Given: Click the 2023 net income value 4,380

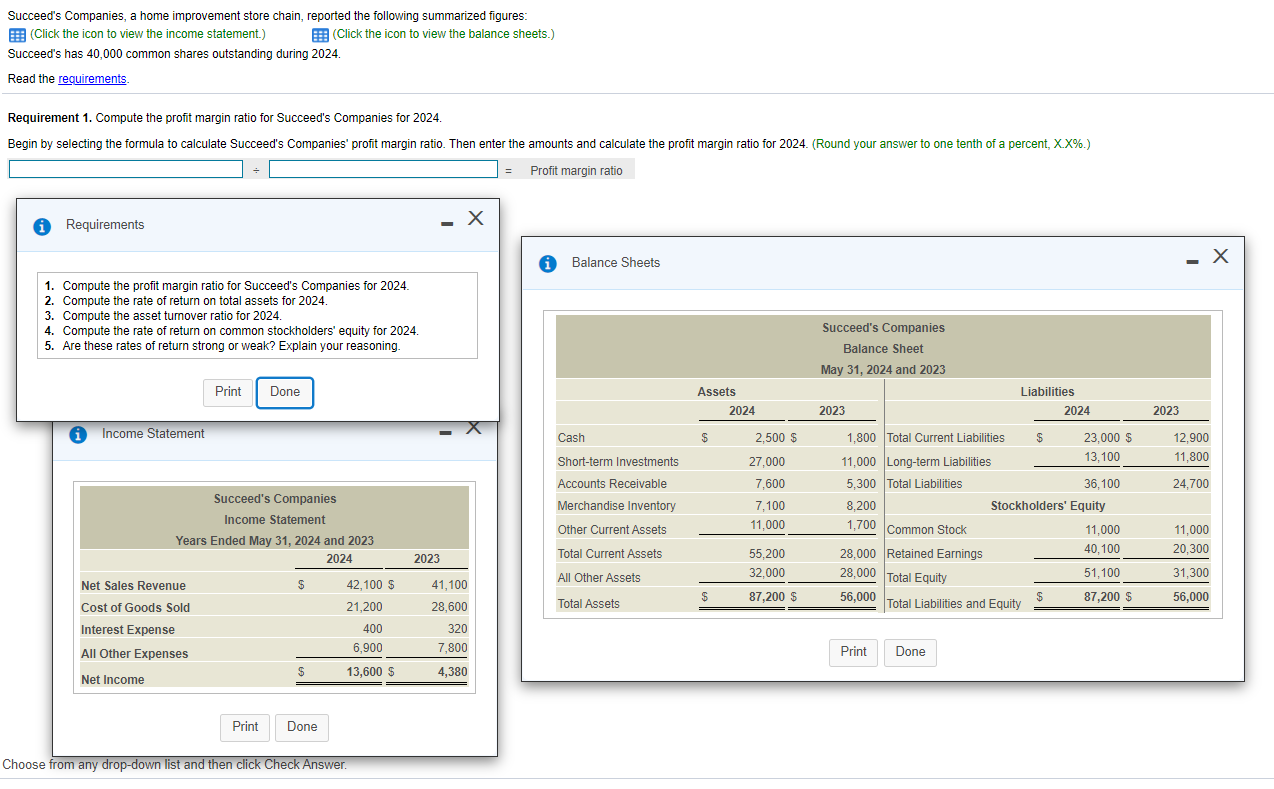Looking at the screenshot, I should pos(452,672).
